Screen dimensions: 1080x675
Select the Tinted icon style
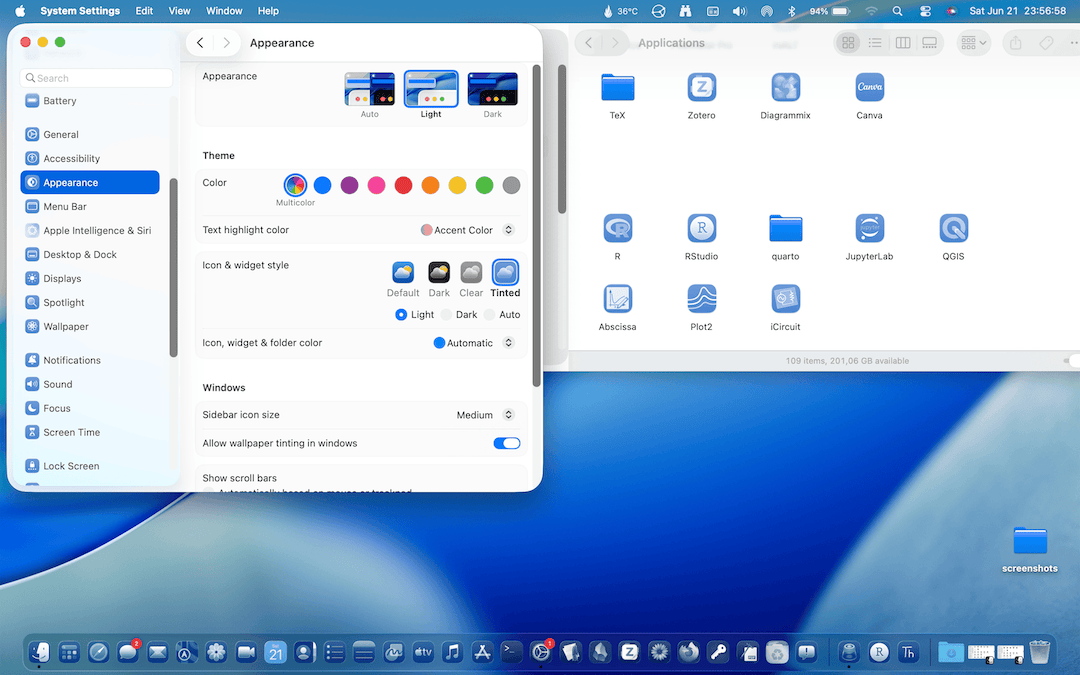point(505,273)
